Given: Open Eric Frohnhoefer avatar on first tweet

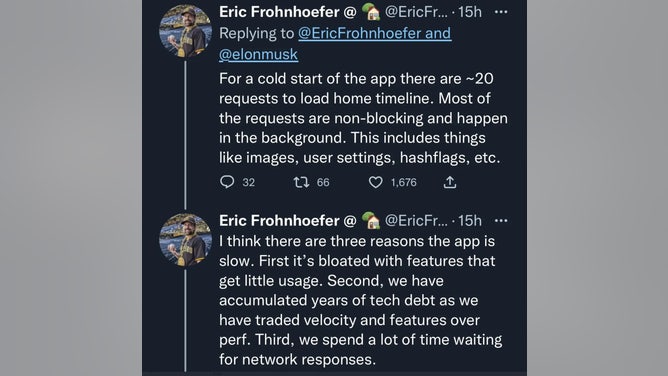Looking at the screenshot, I should pyautogui.click(x=185, y=31).
